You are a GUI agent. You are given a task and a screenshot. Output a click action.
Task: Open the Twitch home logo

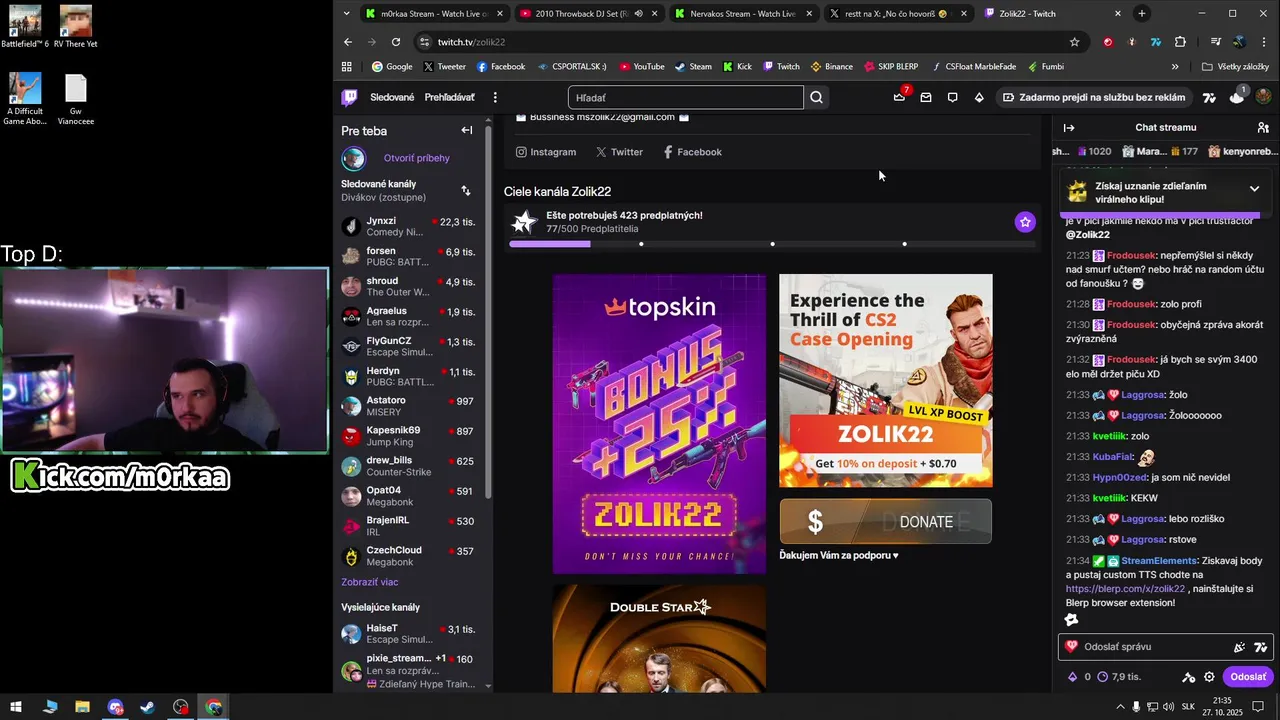tap(349, 97)
